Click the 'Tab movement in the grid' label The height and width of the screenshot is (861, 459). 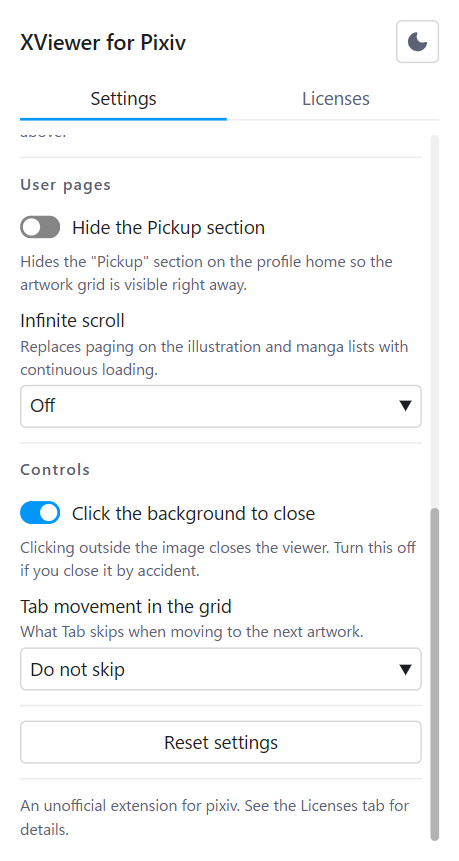pyautogui.click(x=126, y=607)
